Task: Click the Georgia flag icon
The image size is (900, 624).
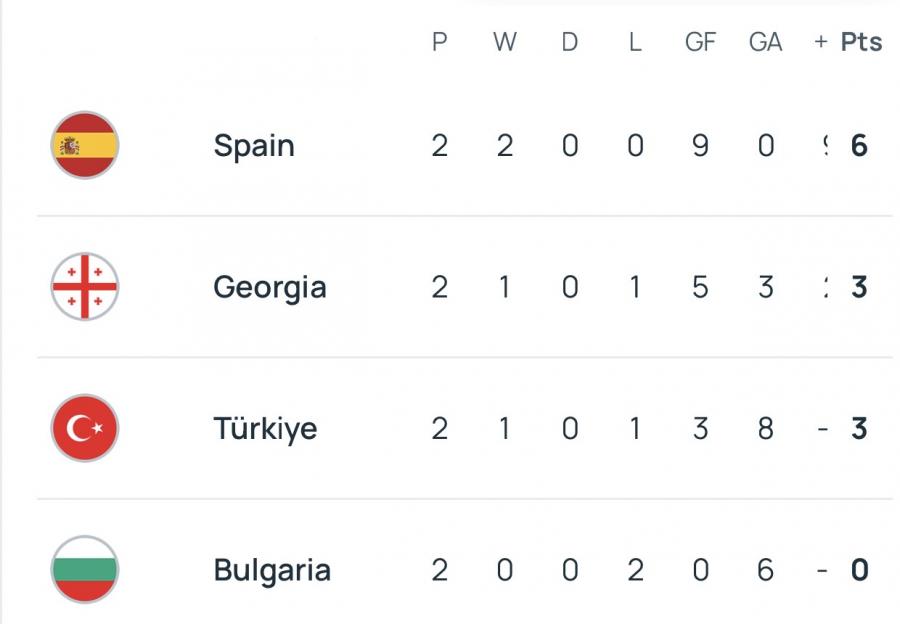Action: [85, 287]
